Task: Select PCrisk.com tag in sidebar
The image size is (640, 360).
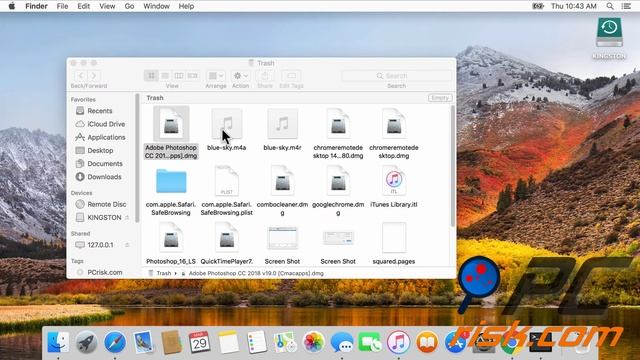Action: click(x=104, y=272)
